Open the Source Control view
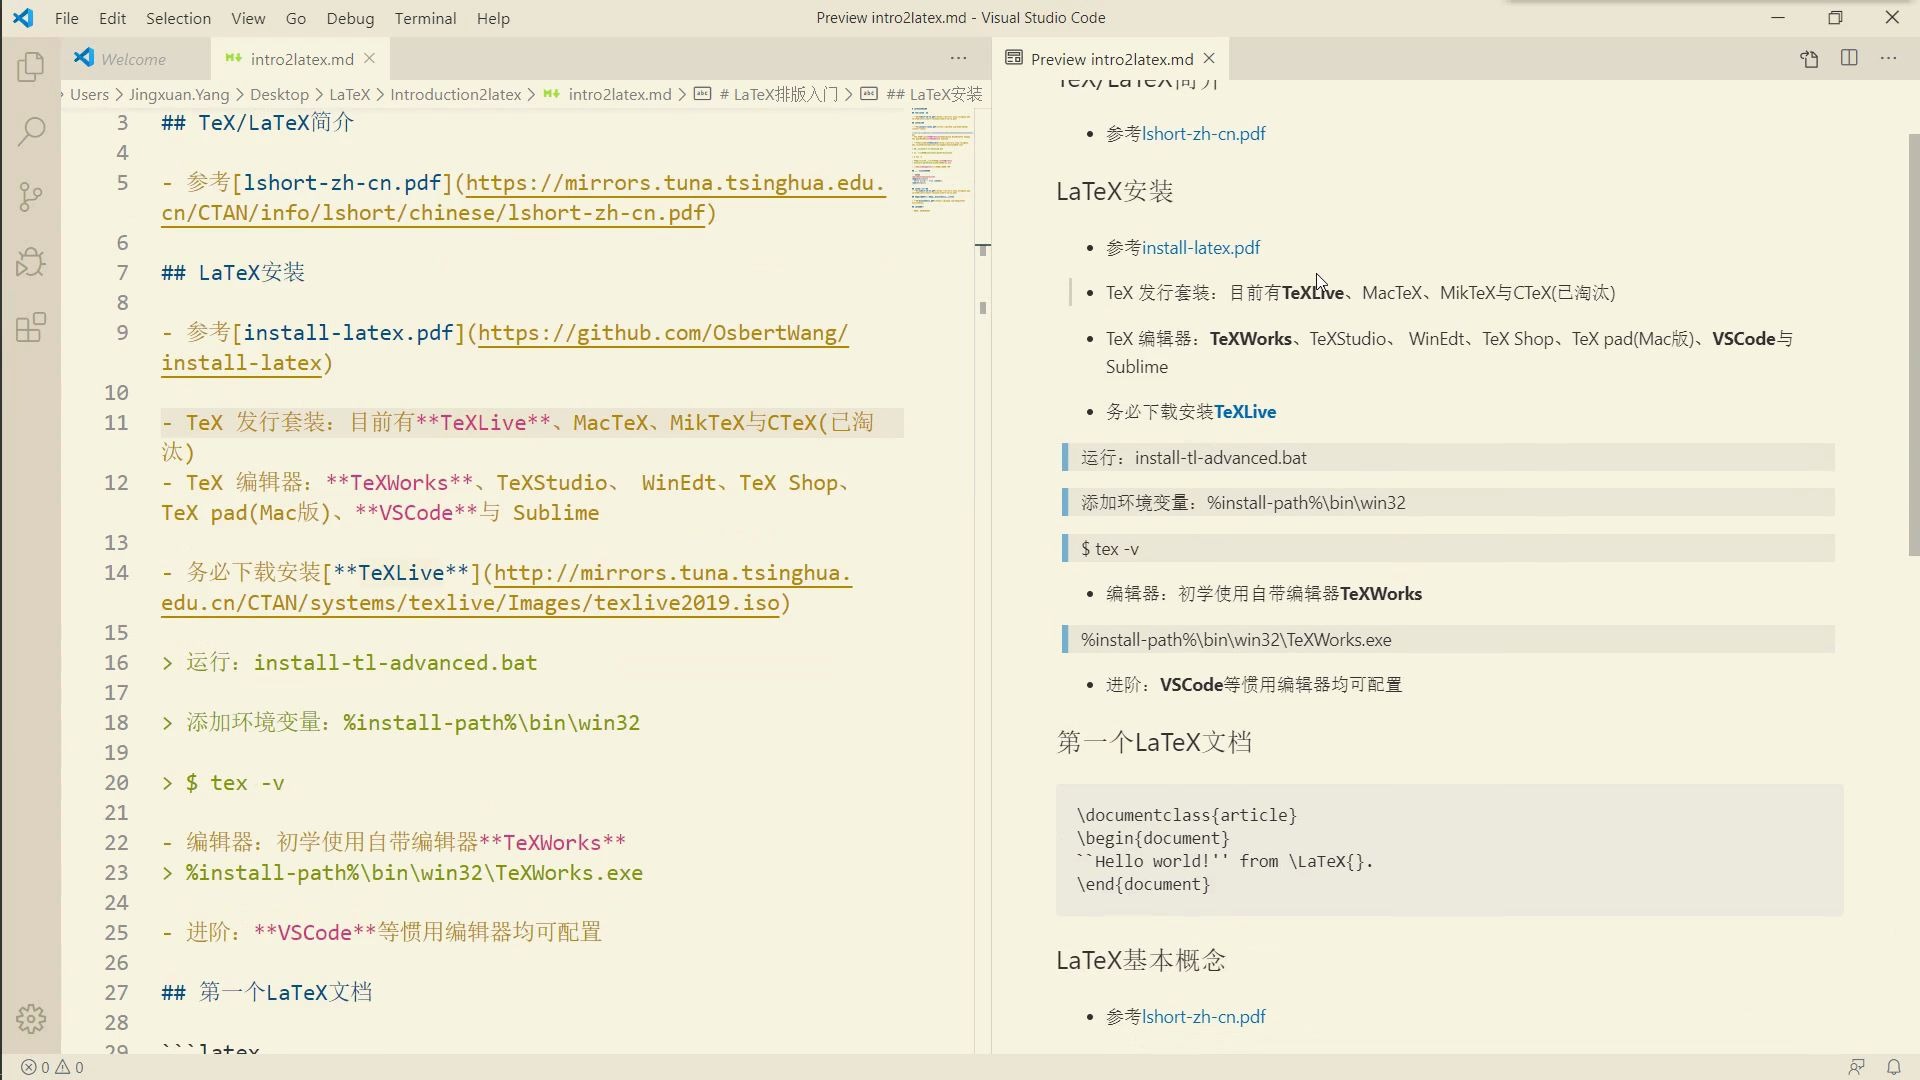1920x1080 pixels. (31, 196)
